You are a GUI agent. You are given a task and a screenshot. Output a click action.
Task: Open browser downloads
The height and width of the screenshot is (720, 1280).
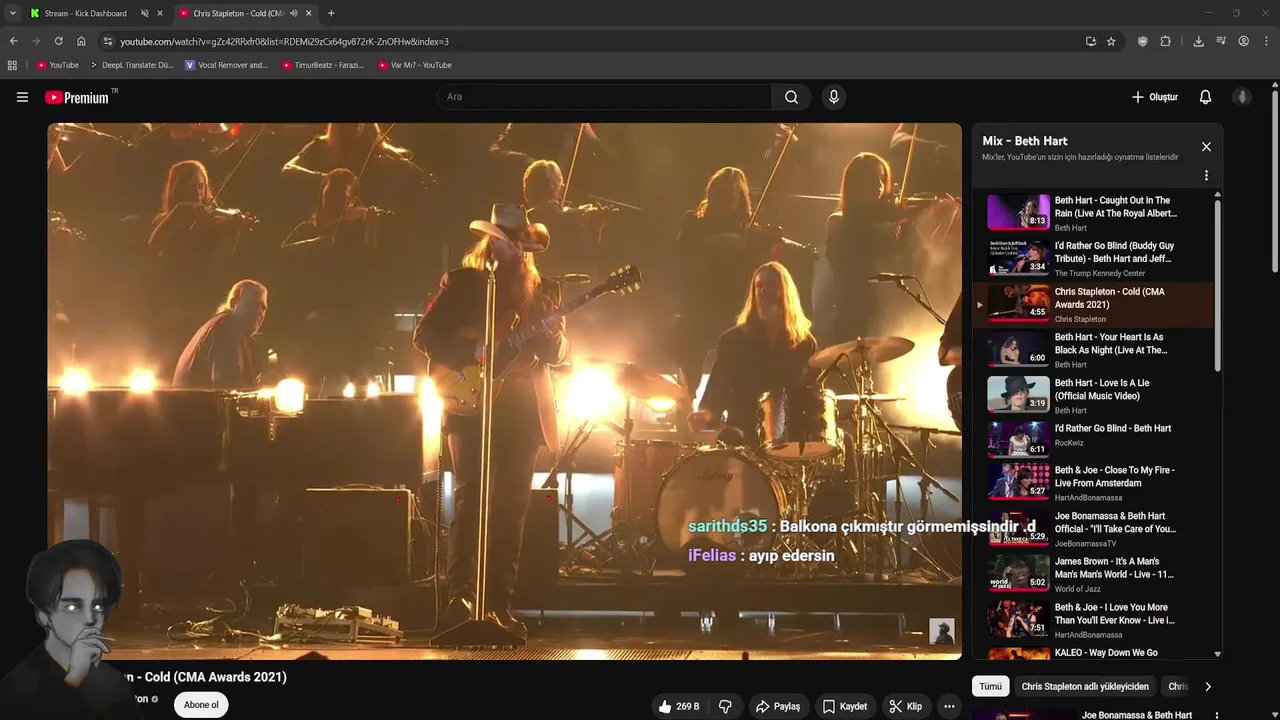[1198, 41]
